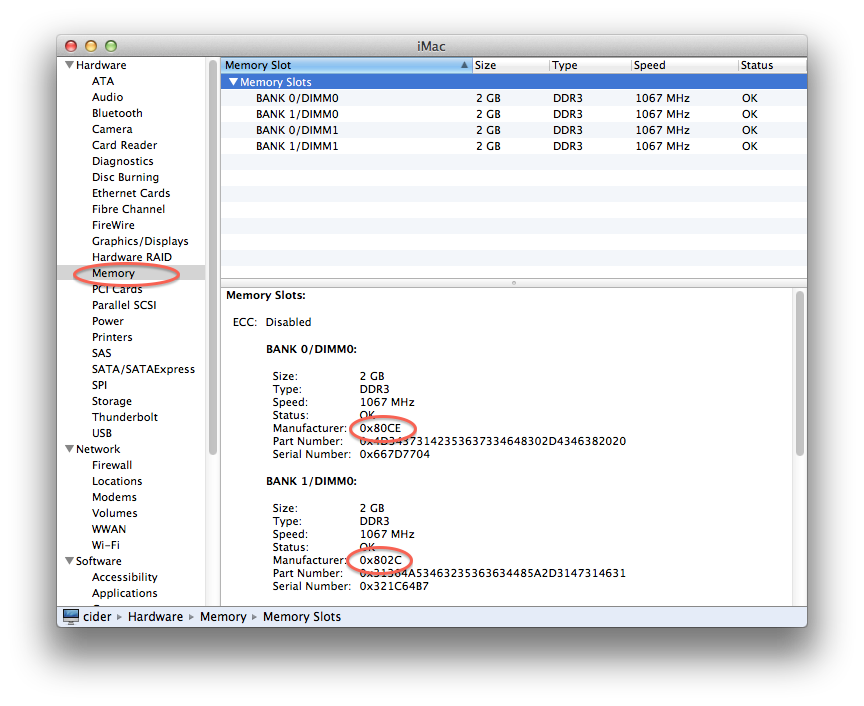Select the BANK 0/DIMM0 table row

tap(514, 98)
